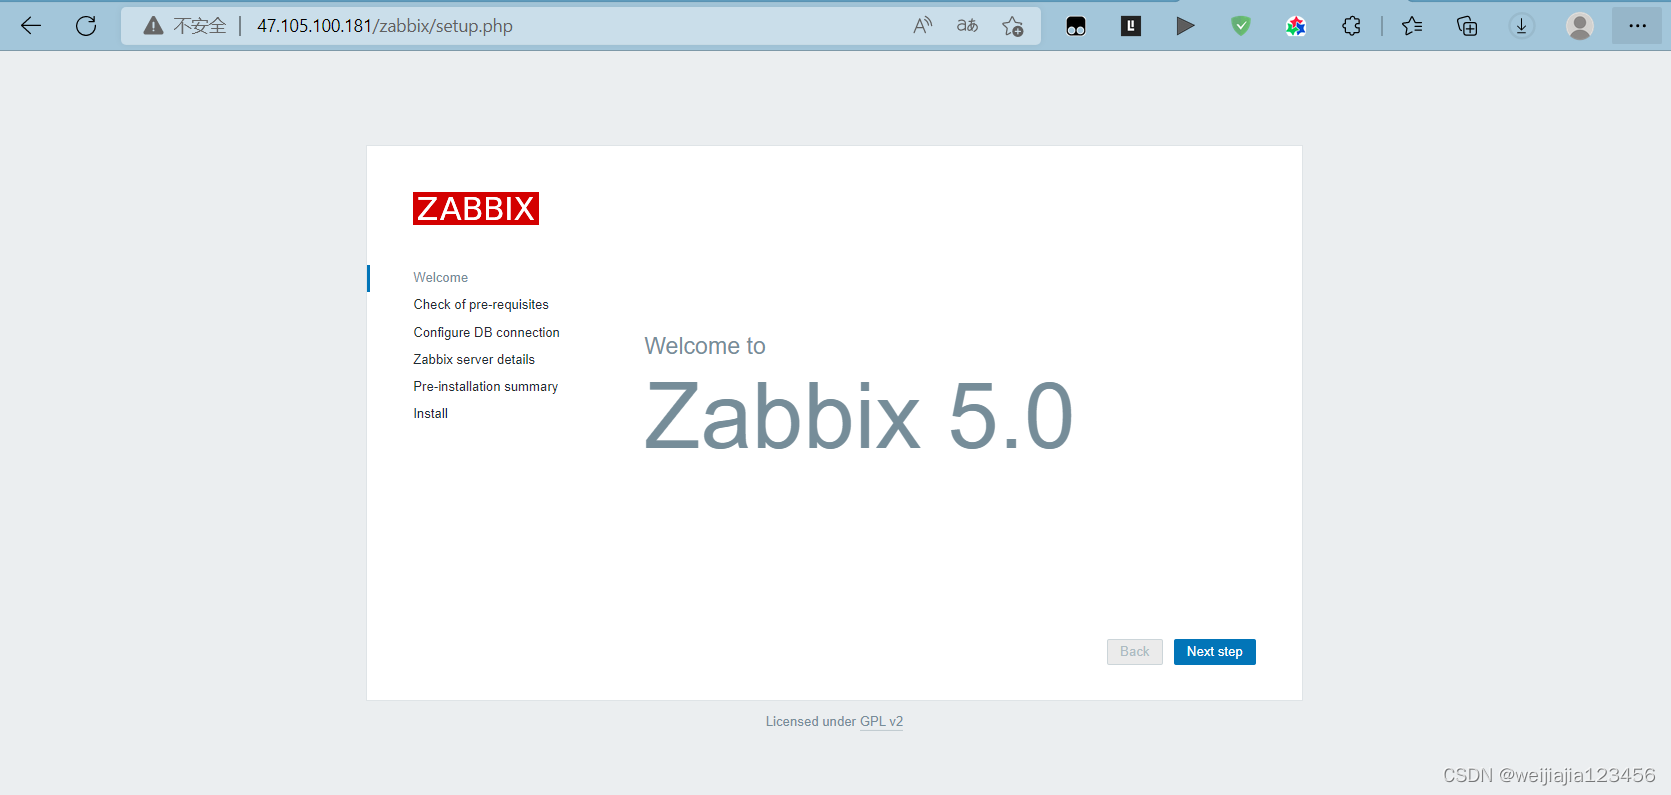This screenshot has height=795, width=1671.
Task: Add page to favorites with star-plus icon
Action: coord(1013,26)
